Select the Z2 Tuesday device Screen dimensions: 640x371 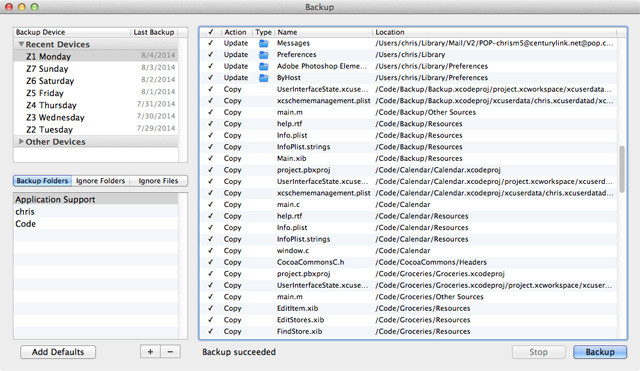point(96,129)
